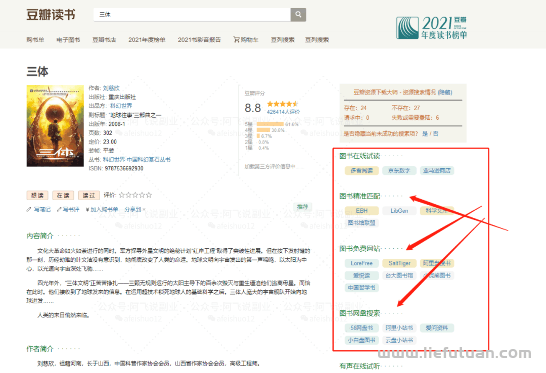
Task: Mark the book as 在读
Action: 63,195
